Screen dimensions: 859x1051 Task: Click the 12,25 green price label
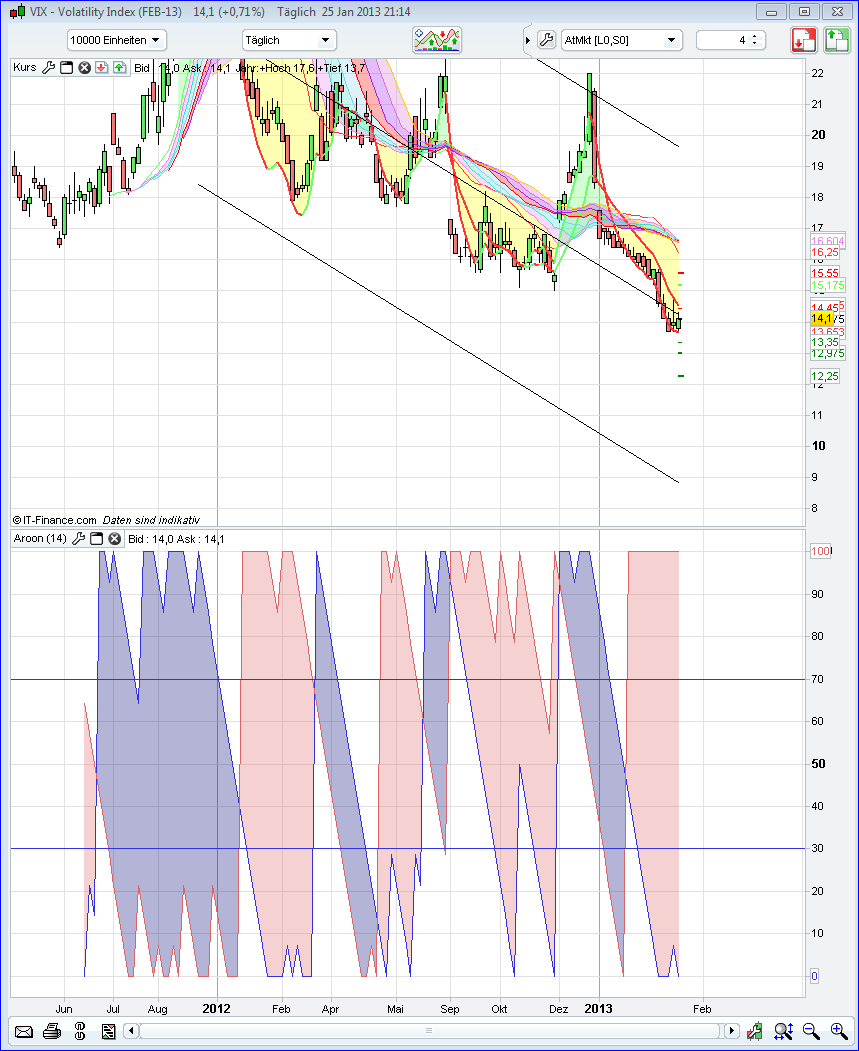click(825, 376)
